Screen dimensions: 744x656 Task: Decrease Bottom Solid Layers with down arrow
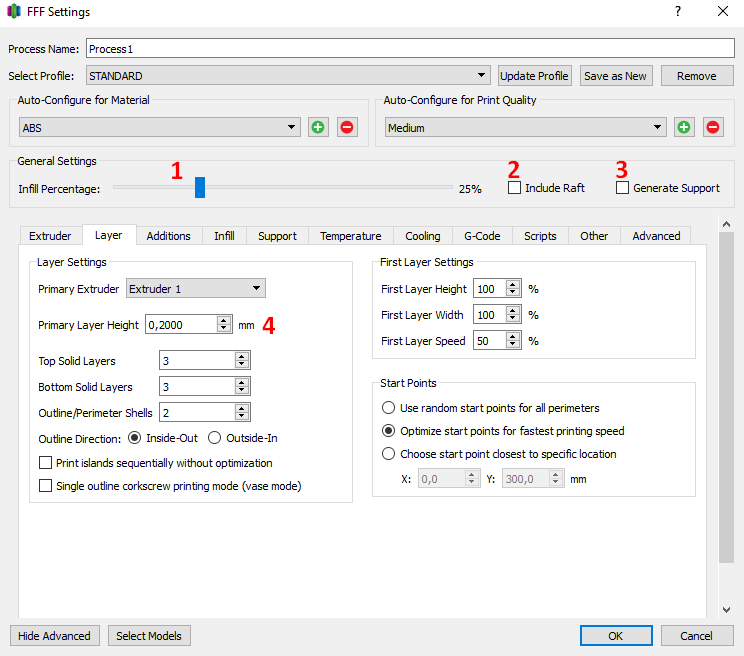tap(242, 390)
